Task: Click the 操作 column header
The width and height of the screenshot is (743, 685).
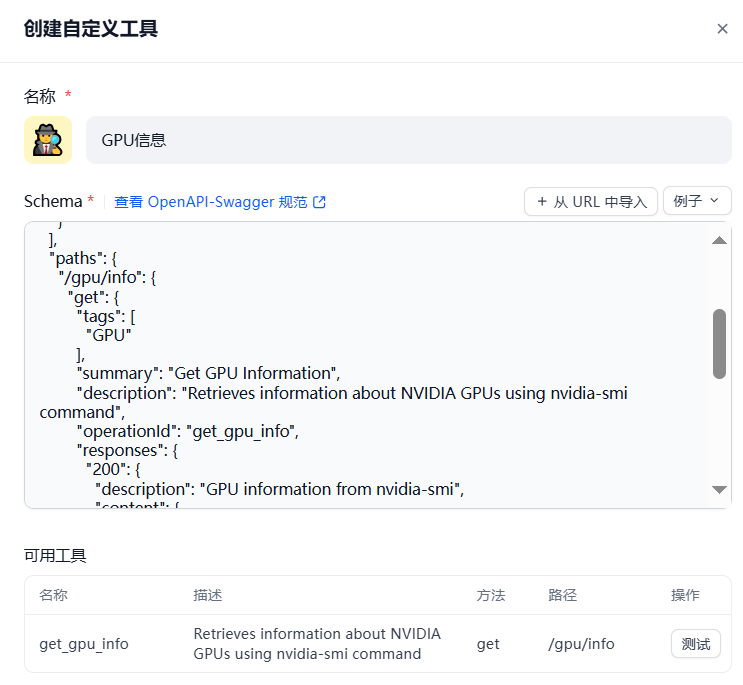Action: coord(685,595)
